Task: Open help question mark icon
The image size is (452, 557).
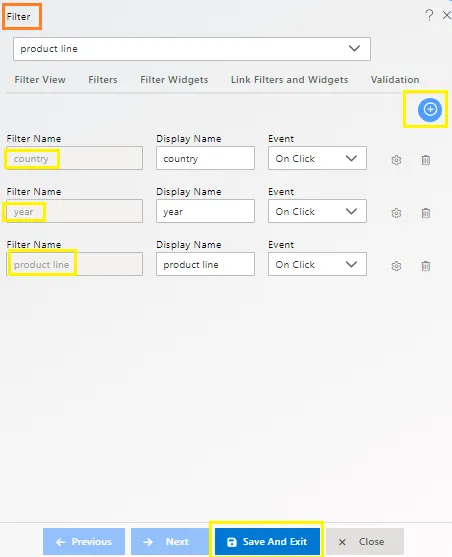Action: pos(429,15)
